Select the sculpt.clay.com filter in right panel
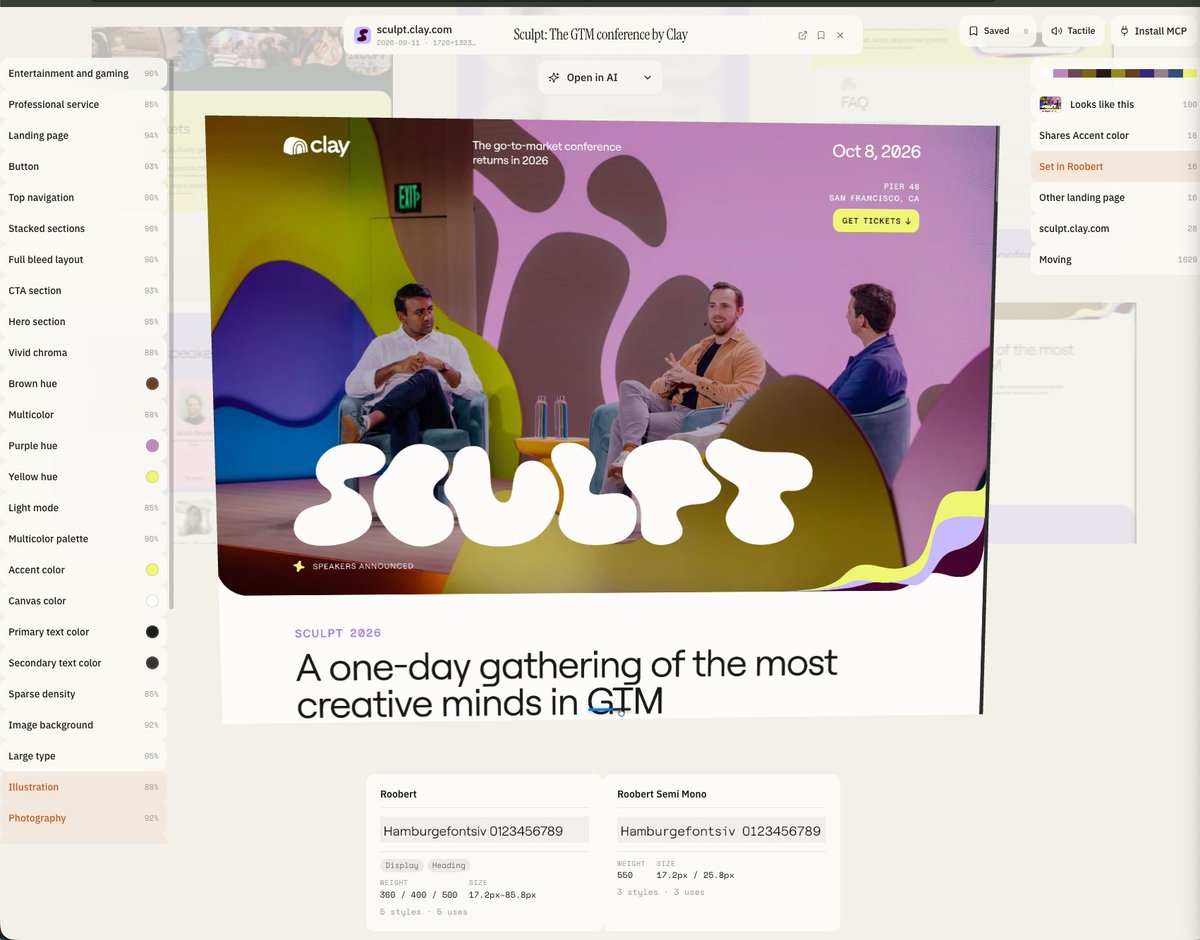Image resolution: width=1200 pixels, height=940 pixels. 1115,229
